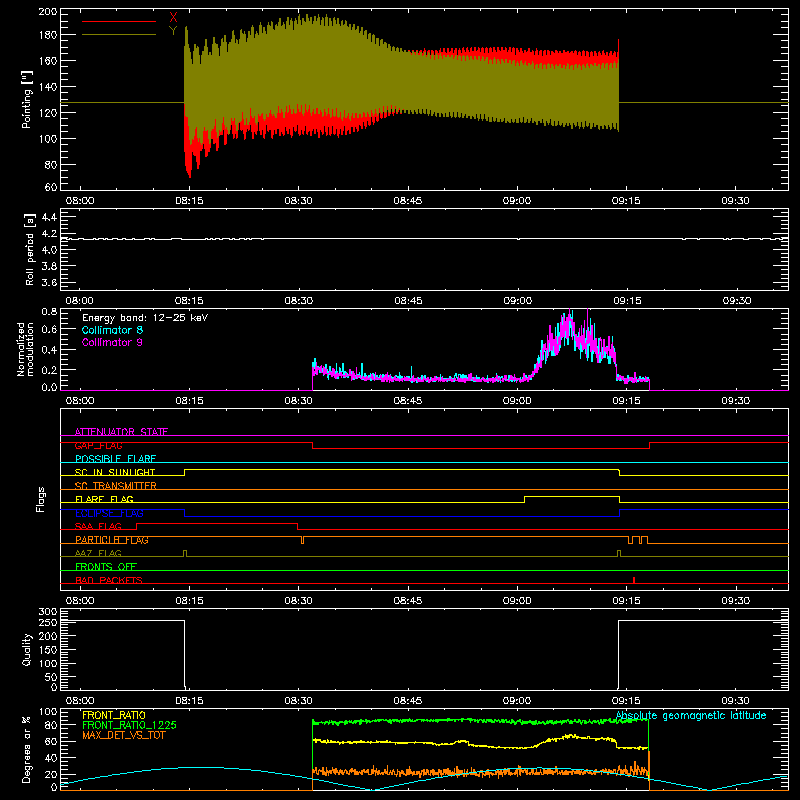Select the BAD_PACKETS label
The width and height of the screenshot is (800, 800).
click(x=109, y=580)
